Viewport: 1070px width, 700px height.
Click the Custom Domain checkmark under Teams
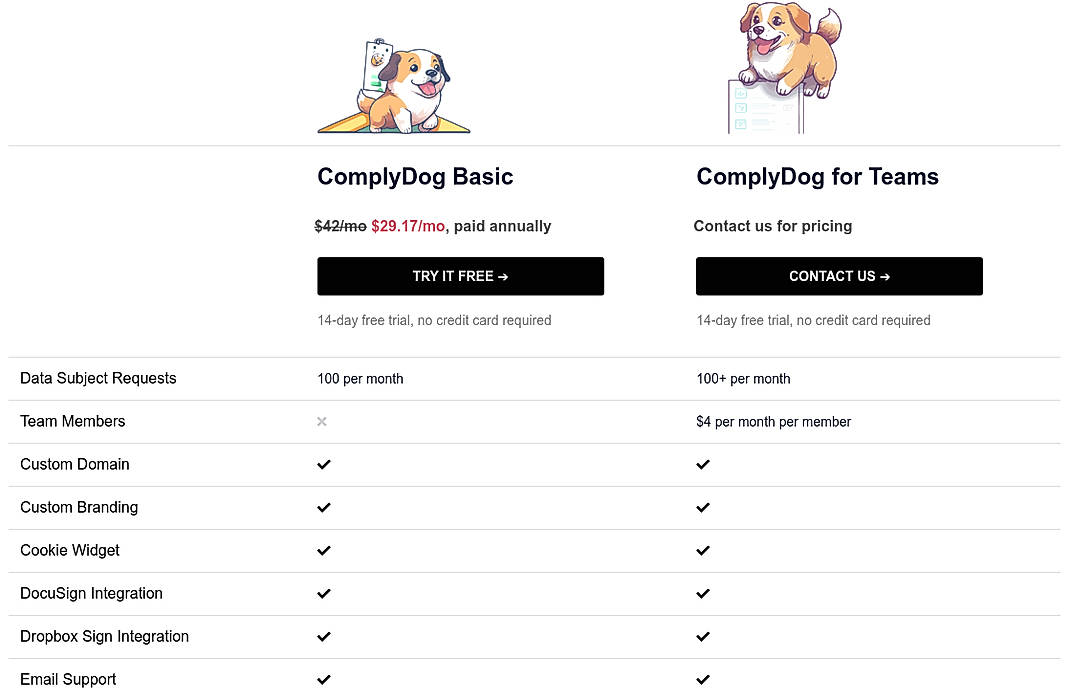tap(703, 464)
